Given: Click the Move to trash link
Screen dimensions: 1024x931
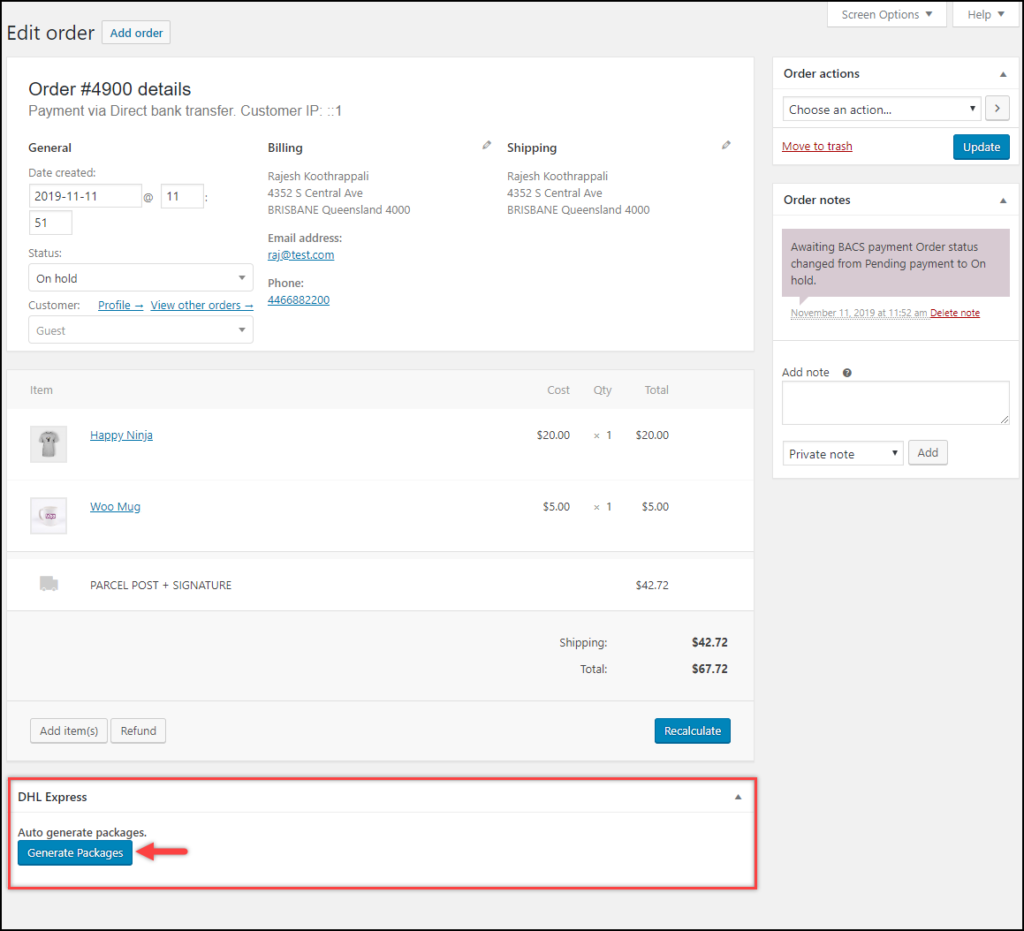Looking at the screenshot, I should [x=817, y=146].
